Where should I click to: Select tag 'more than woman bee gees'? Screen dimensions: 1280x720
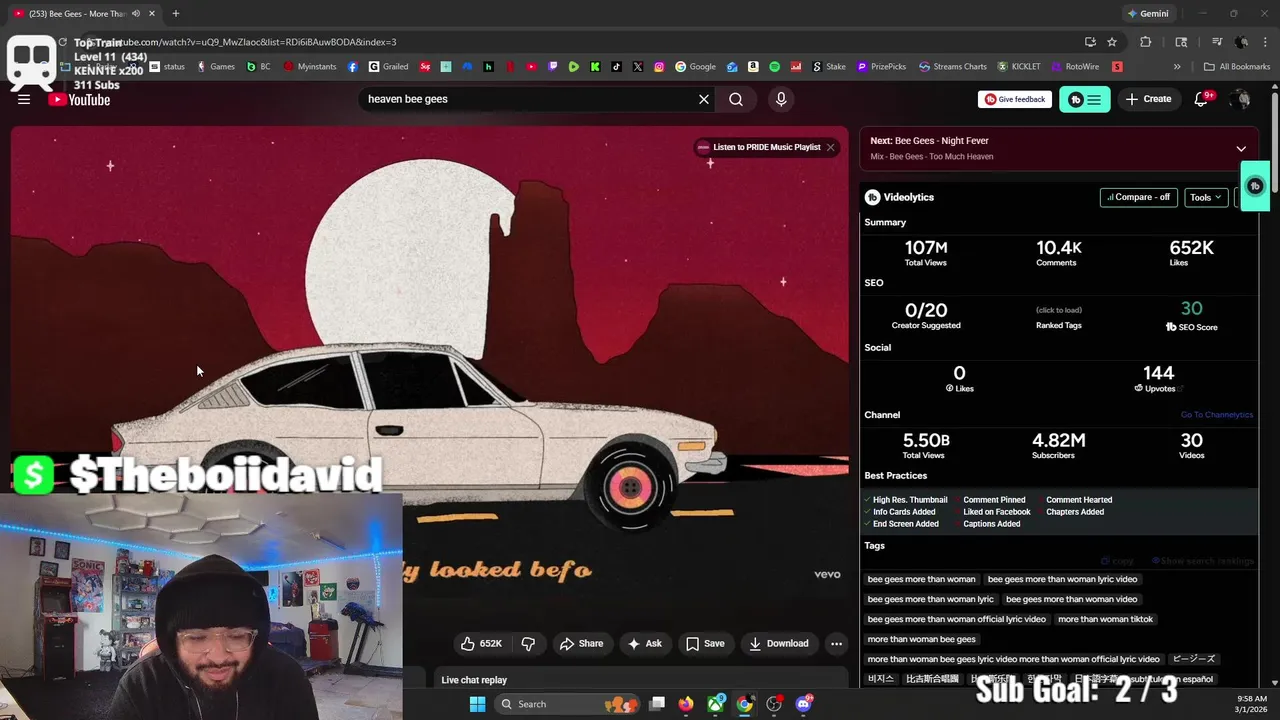pyautogui.click(x=922, y=639)
